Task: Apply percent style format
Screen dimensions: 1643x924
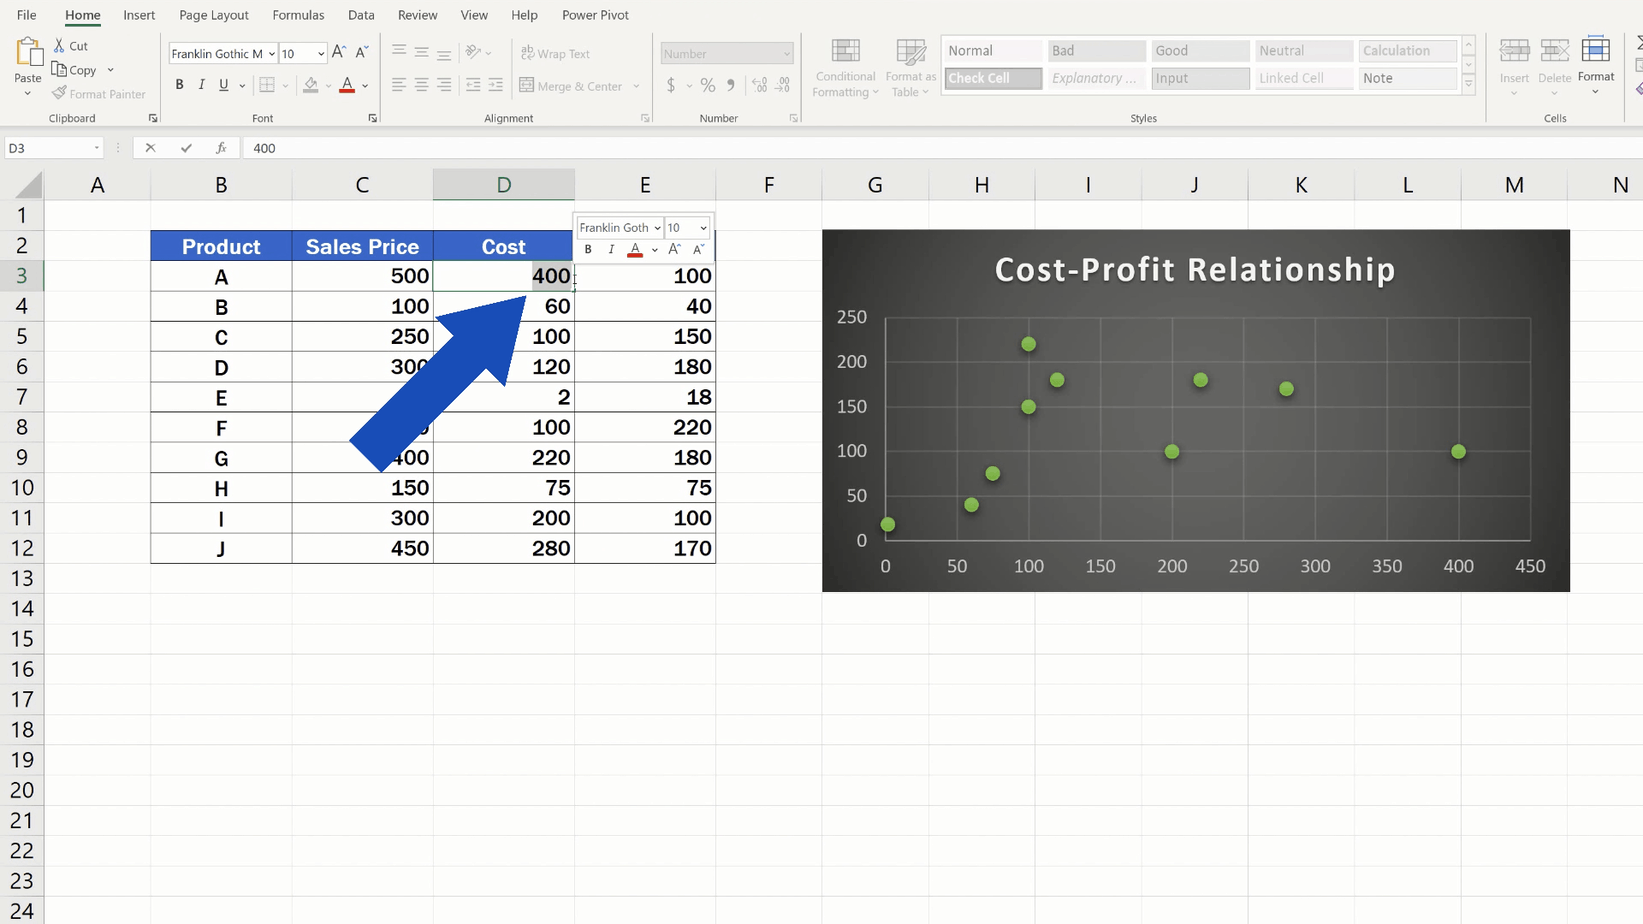Action: tap(708, 85)
